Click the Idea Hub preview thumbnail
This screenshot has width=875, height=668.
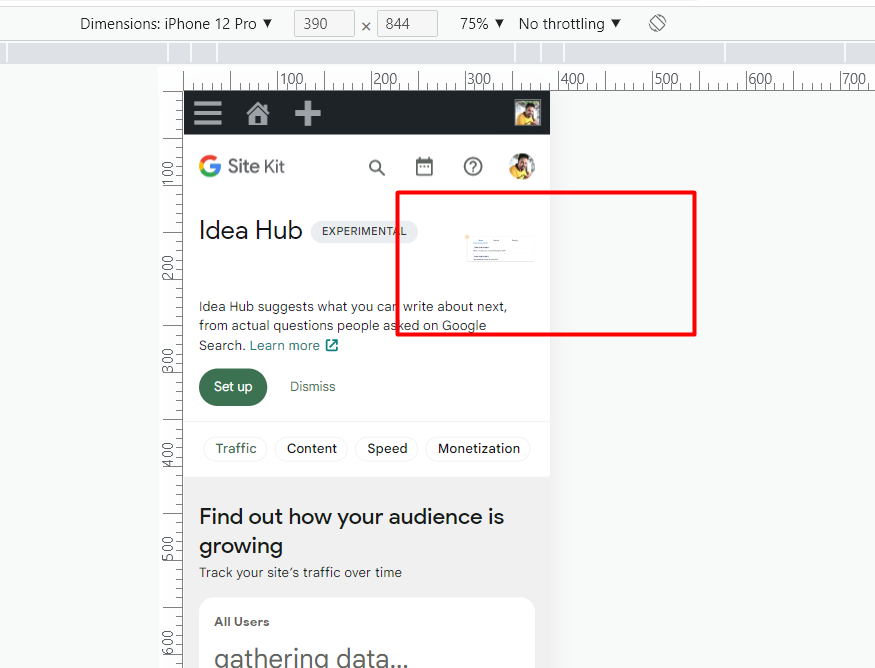coord(500,248)
